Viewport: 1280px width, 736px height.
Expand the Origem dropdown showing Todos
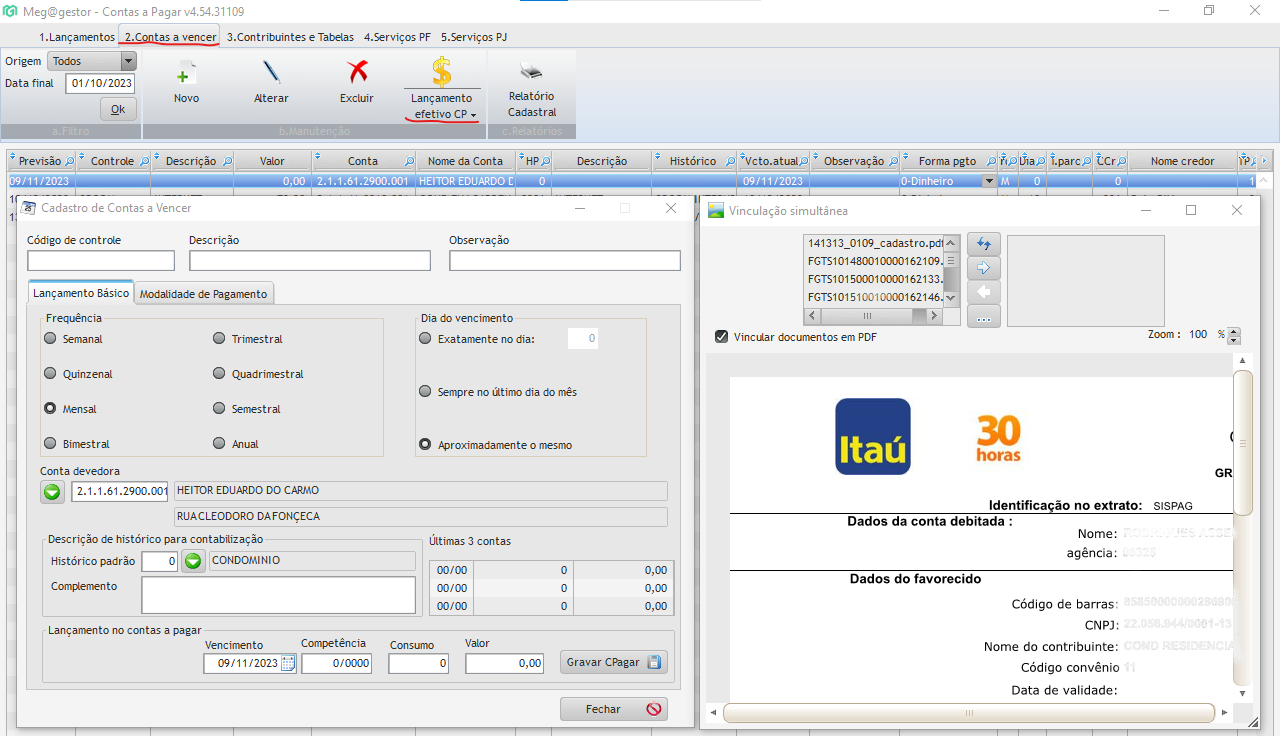tap(127, 61)
